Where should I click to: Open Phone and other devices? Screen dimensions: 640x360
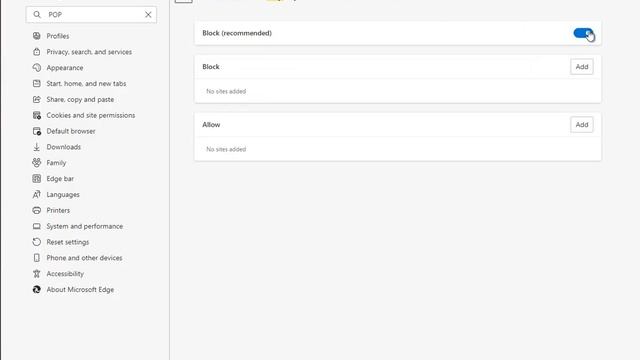[x=84, y=258]
